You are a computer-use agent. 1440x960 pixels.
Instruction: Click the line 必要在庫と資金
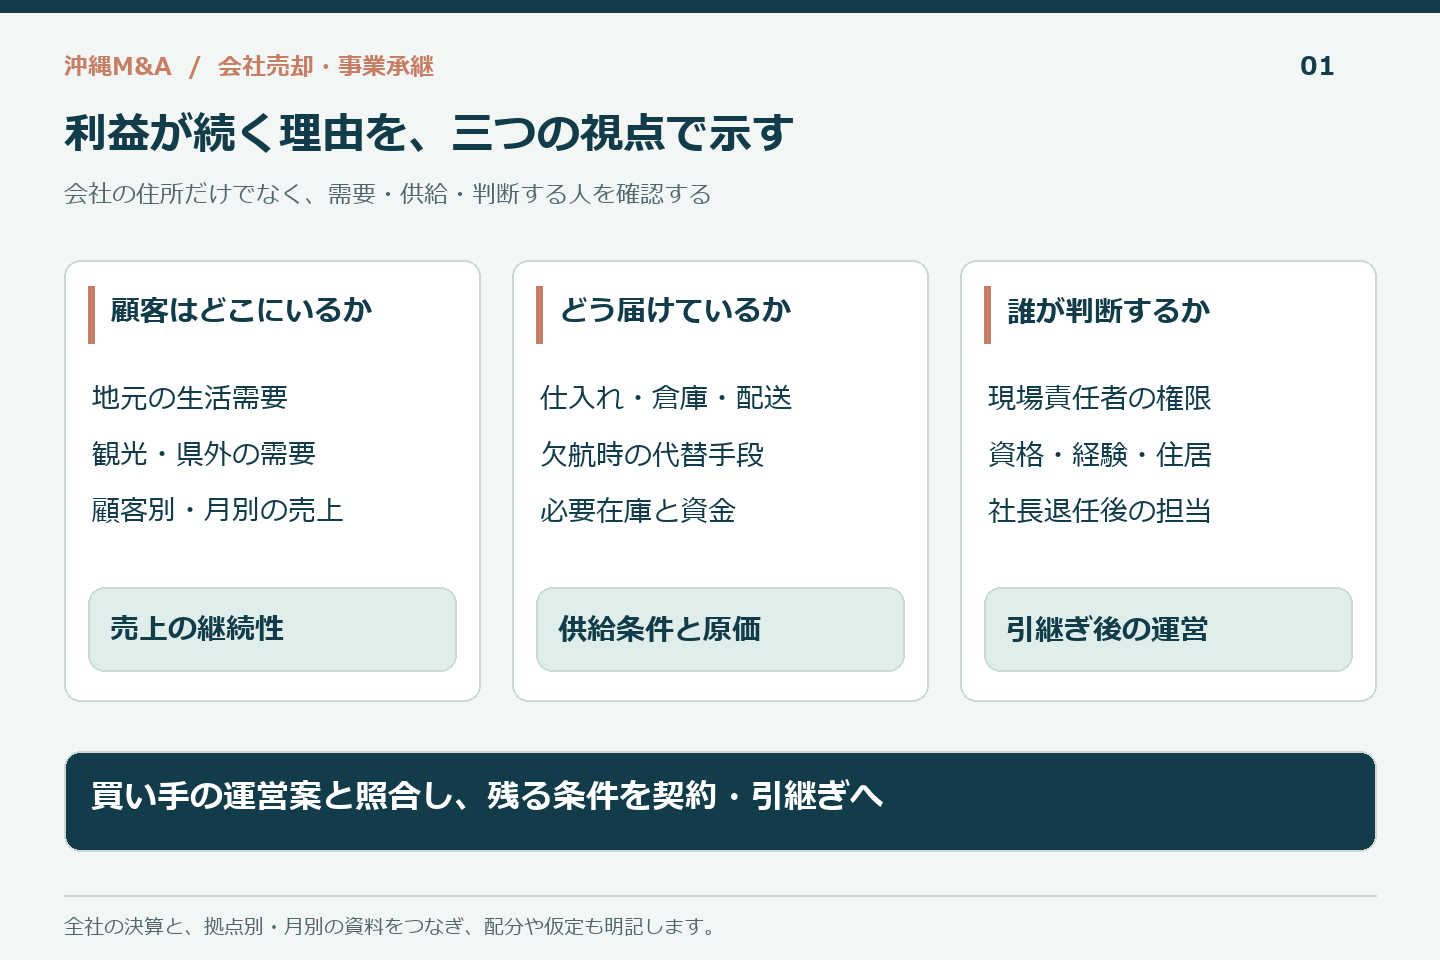638,510
